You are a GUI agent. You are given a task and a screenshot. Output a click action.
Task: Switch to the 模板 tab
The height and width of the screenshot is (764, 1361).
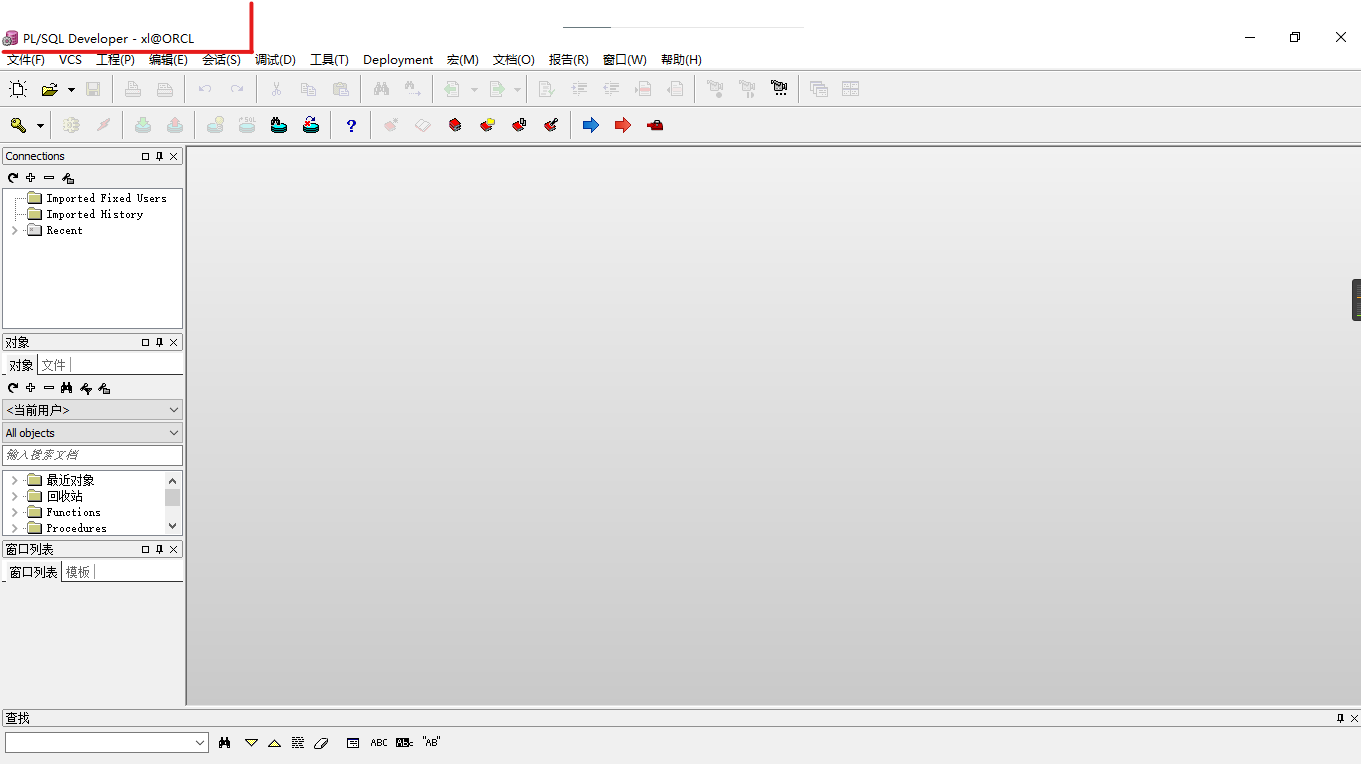point(78,572)
